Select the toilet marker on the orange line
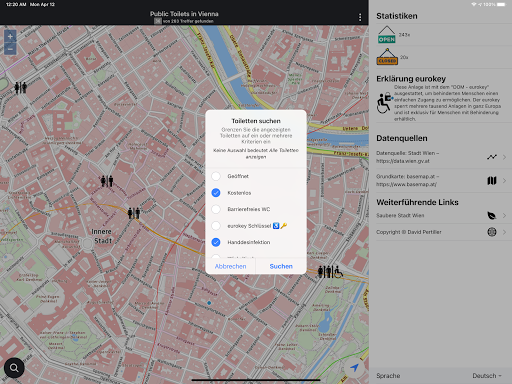 point(134,213)
